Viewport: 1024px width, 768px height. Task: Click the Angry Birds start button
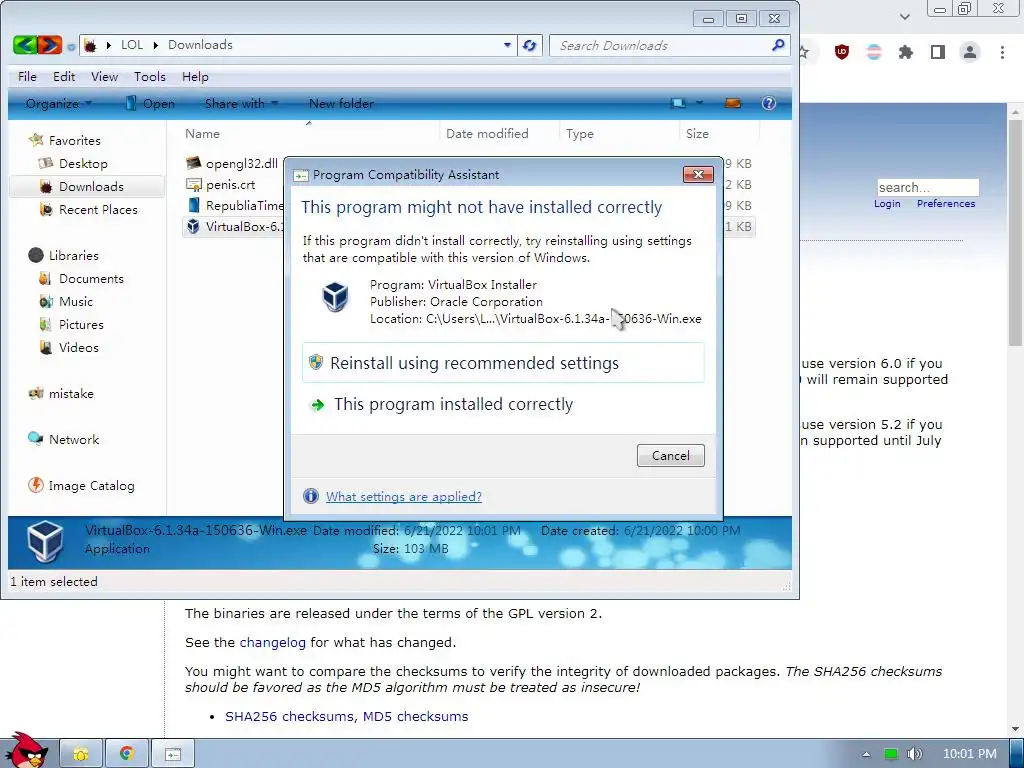pos(26,751)
